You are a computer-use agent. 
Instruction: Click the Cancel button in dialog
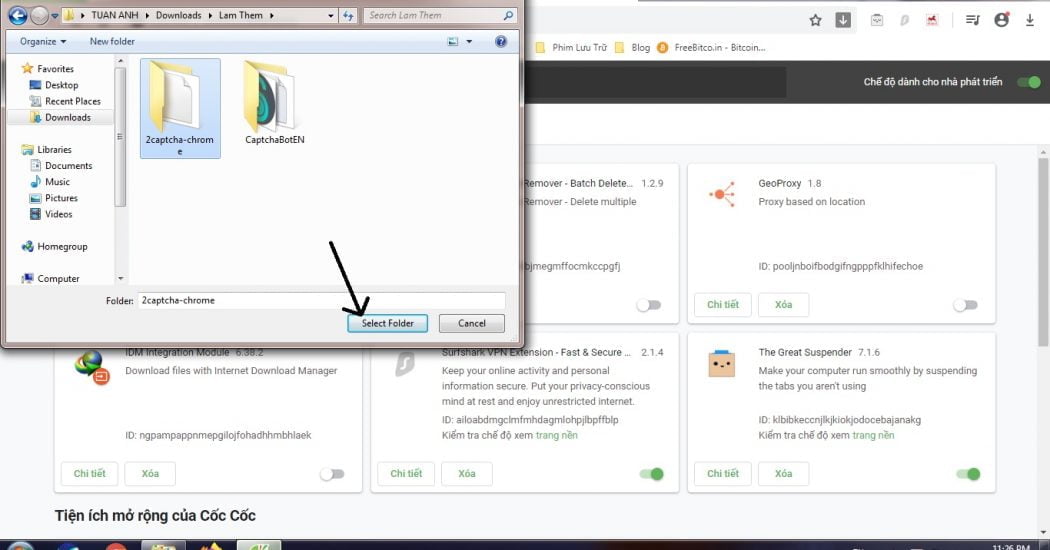pos(471,323)
